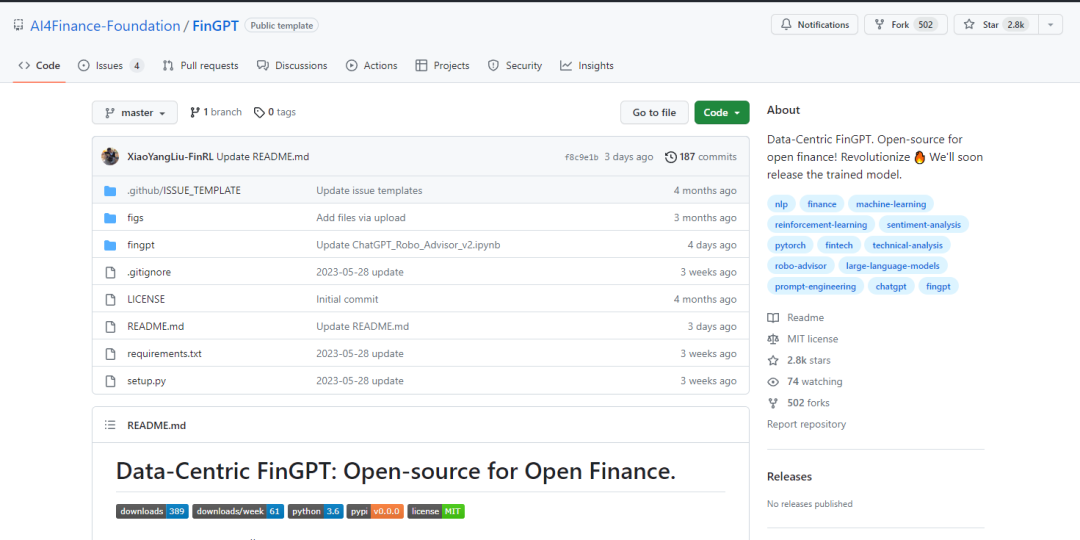The image size is (1080, 540).
Task: Open the Security tab
Action: pos(515,66)
